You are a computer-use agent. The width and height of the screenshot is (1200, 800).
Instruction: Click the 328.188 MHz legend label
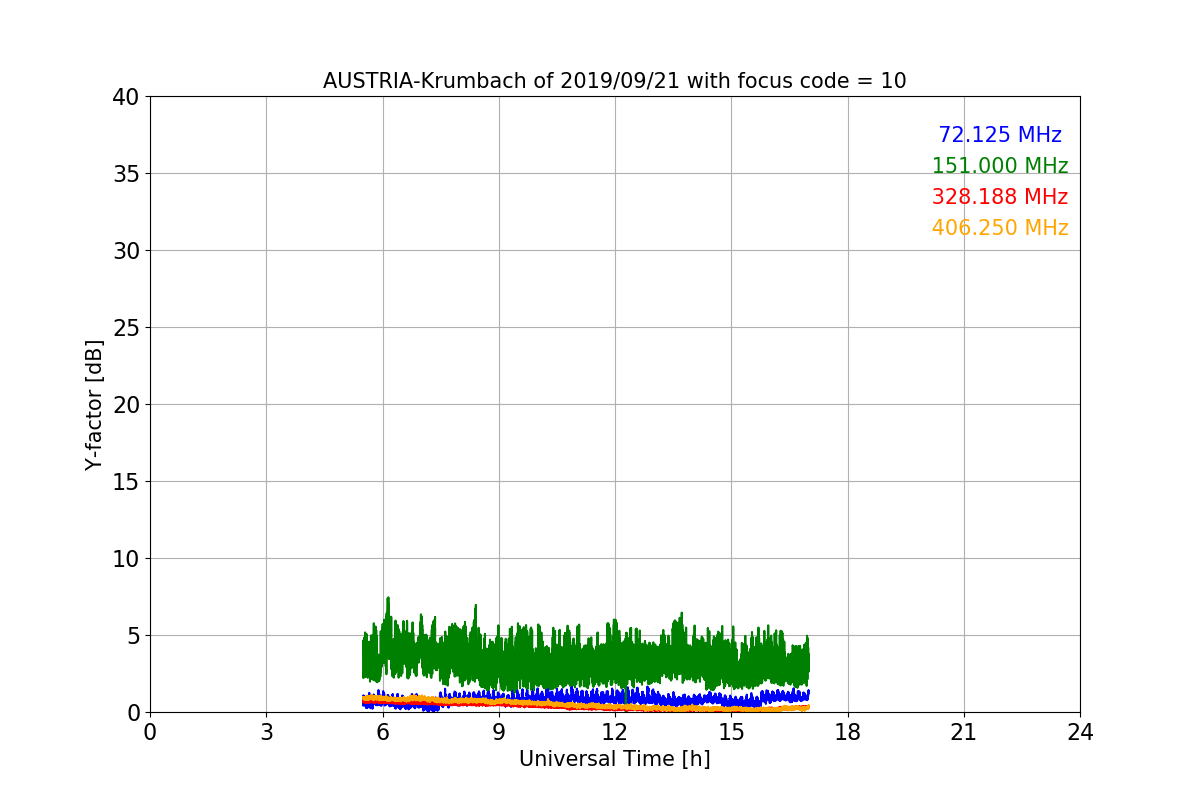[1000, 197]
